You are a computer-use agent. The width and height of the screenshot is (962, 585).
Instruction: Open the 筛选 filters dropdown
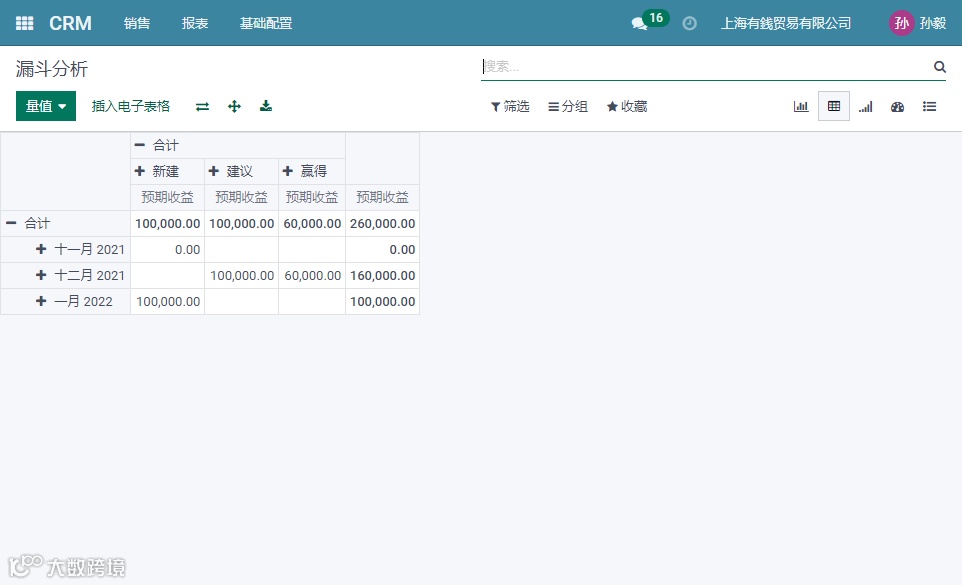[510, 107]
